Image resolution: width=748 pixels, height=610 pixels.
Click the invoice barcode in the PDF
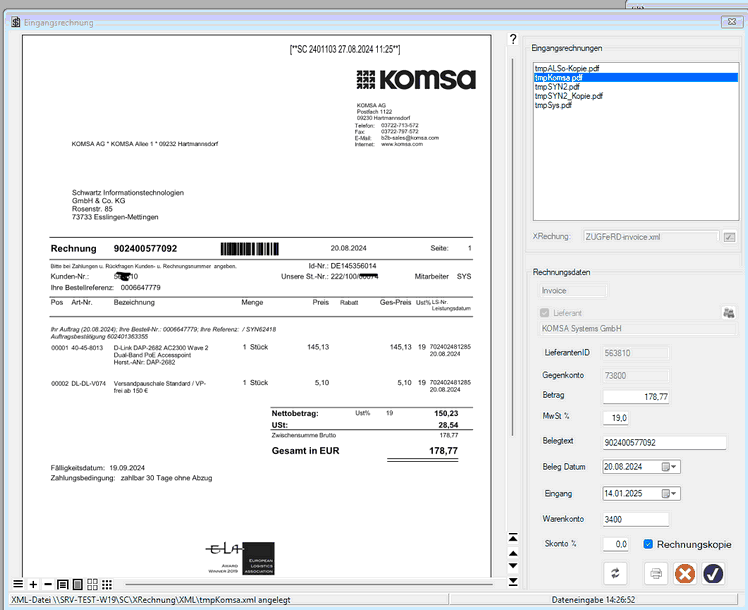click(249, 248)
